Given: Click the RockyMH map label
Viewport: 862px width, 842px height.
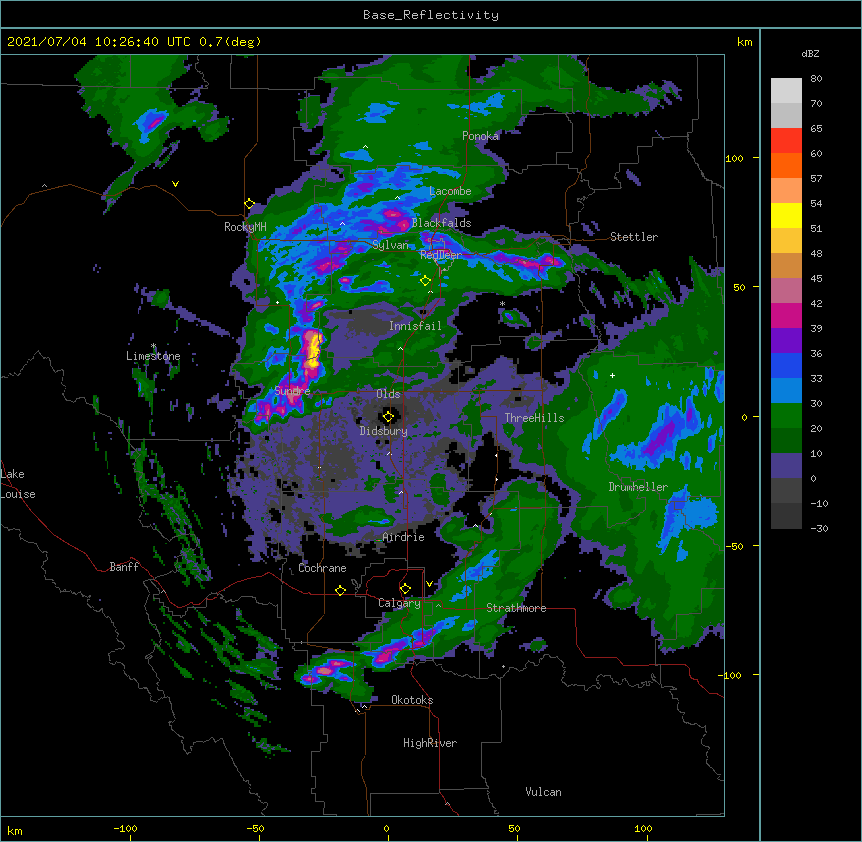Looking at the screenshot, I should tap(245, 227).
